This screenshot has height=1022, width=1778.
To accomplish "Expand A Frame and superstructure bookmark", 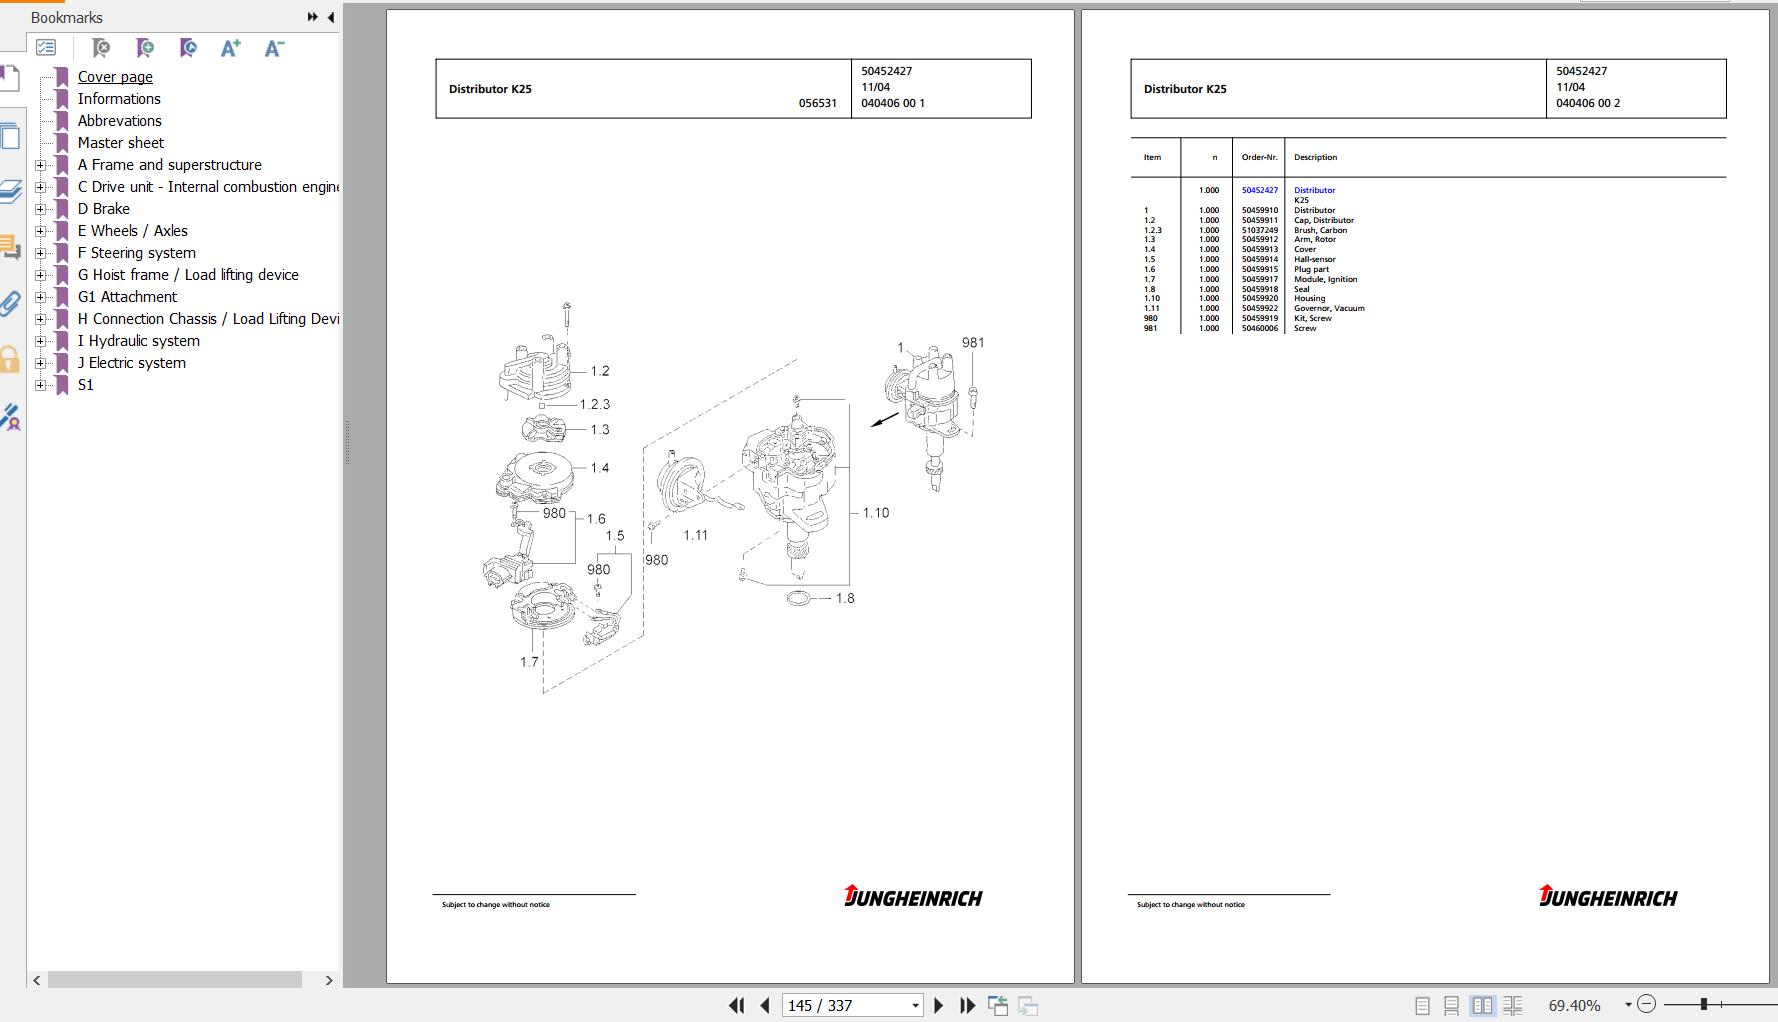I will pos(40,165).
